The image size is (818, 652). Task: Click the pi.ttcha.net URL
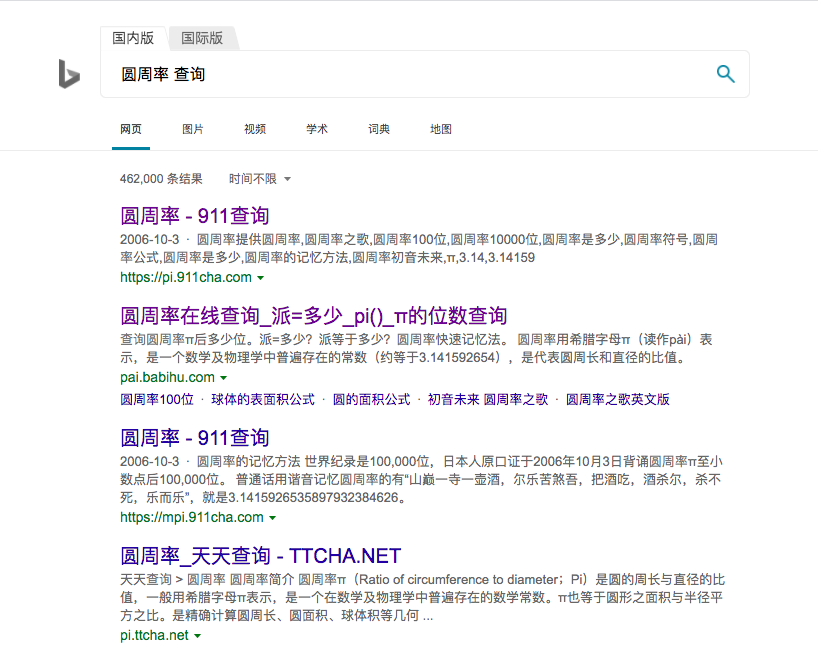coord(154,635)
